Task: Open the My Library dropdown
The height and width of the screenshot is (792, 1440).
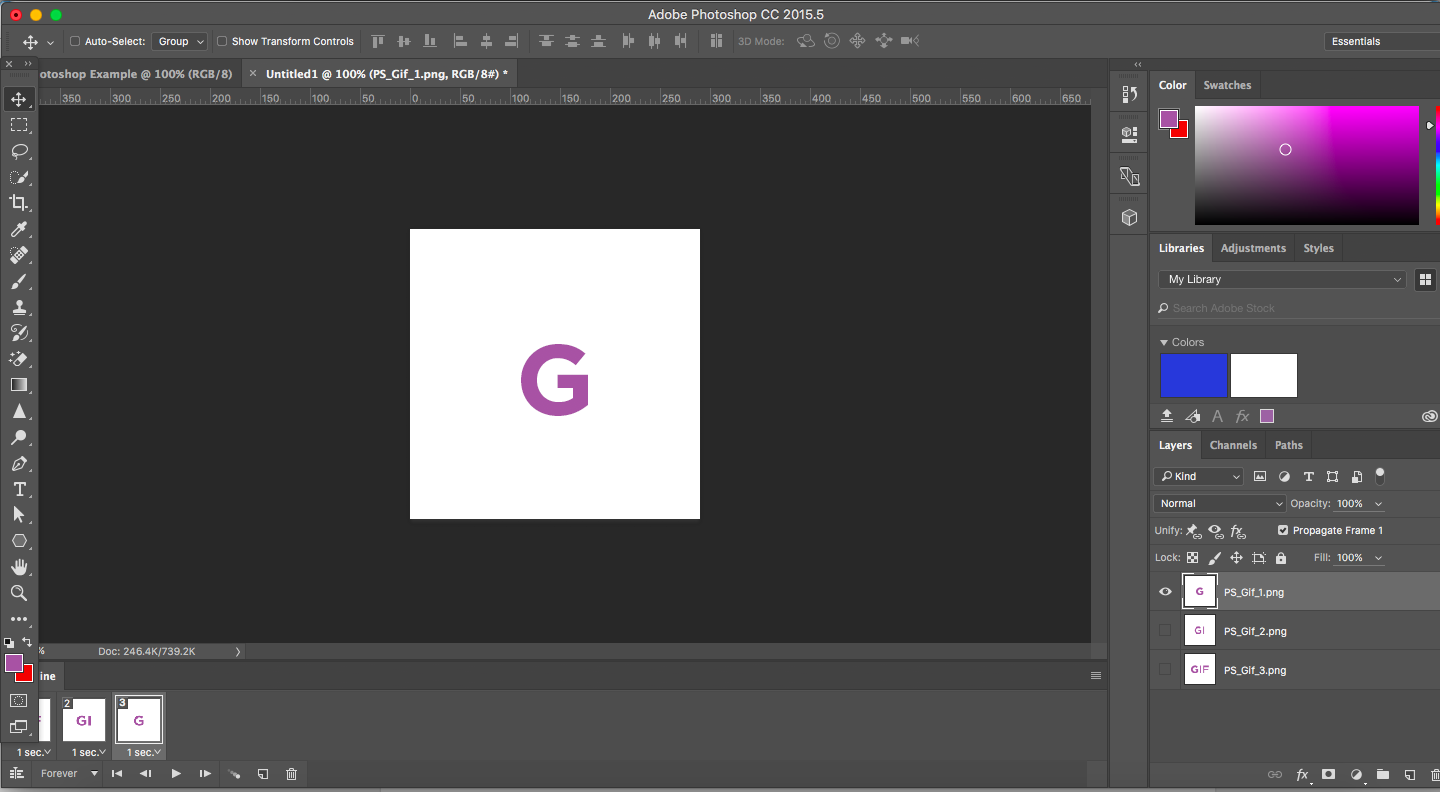Action: click(x=1283, y=279)
